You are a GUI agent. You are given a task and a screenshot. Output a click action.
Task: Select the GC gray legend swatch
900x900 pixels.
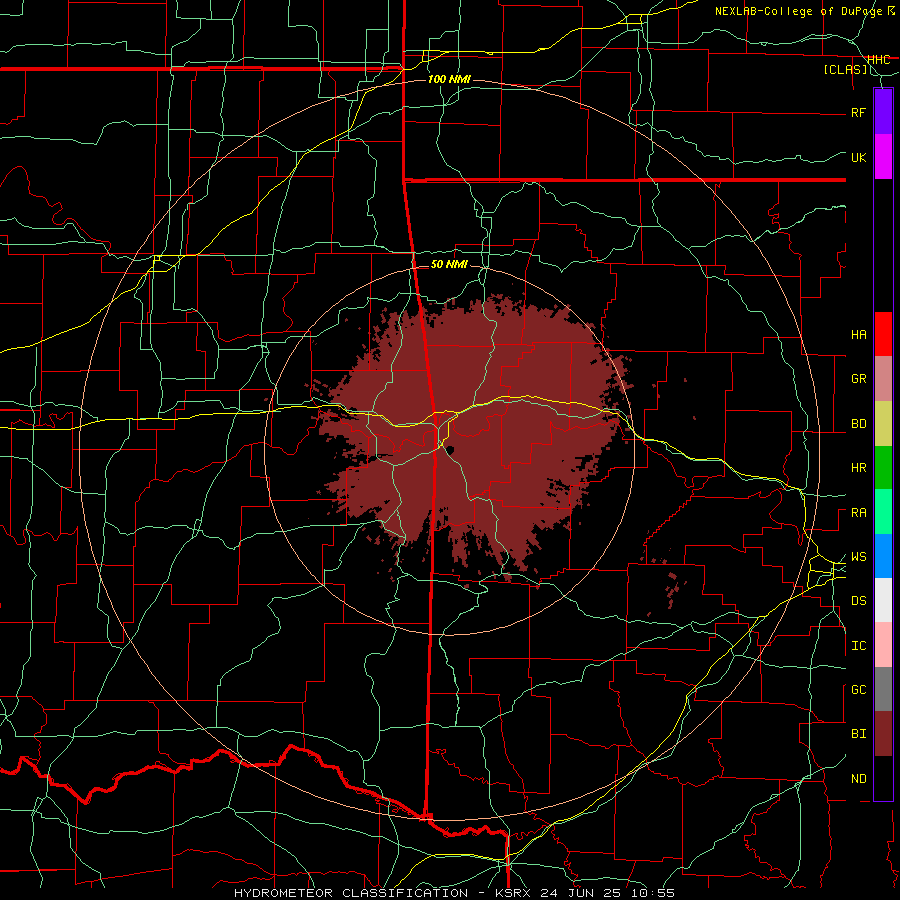pos(883,689)
